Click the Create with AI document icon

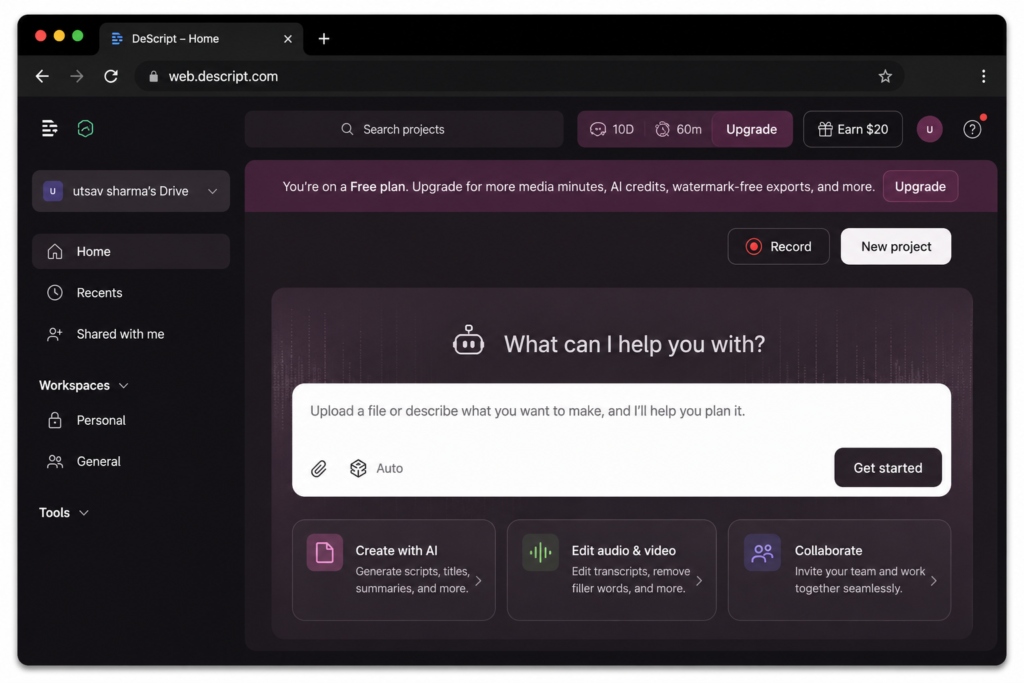point(325,552)
